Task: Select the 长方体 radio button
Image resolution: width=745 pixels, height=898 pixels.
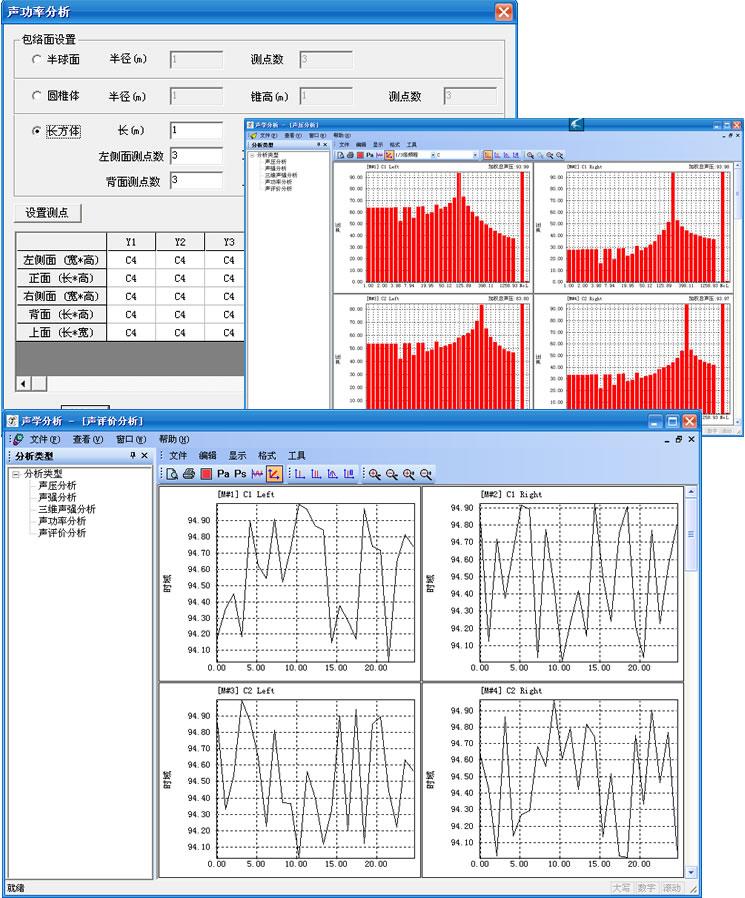Action: coord(37,131)
